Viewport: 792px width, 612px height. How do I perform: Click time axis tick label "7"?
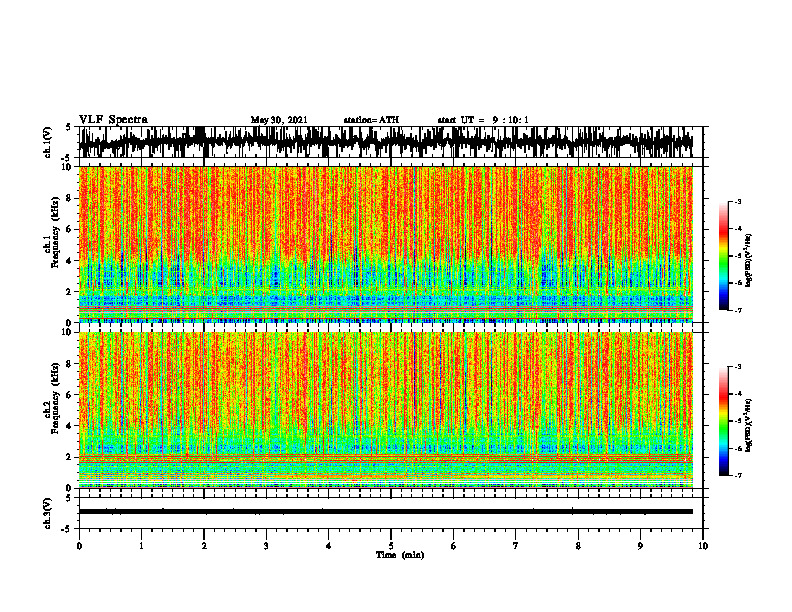tap(516, 546)
